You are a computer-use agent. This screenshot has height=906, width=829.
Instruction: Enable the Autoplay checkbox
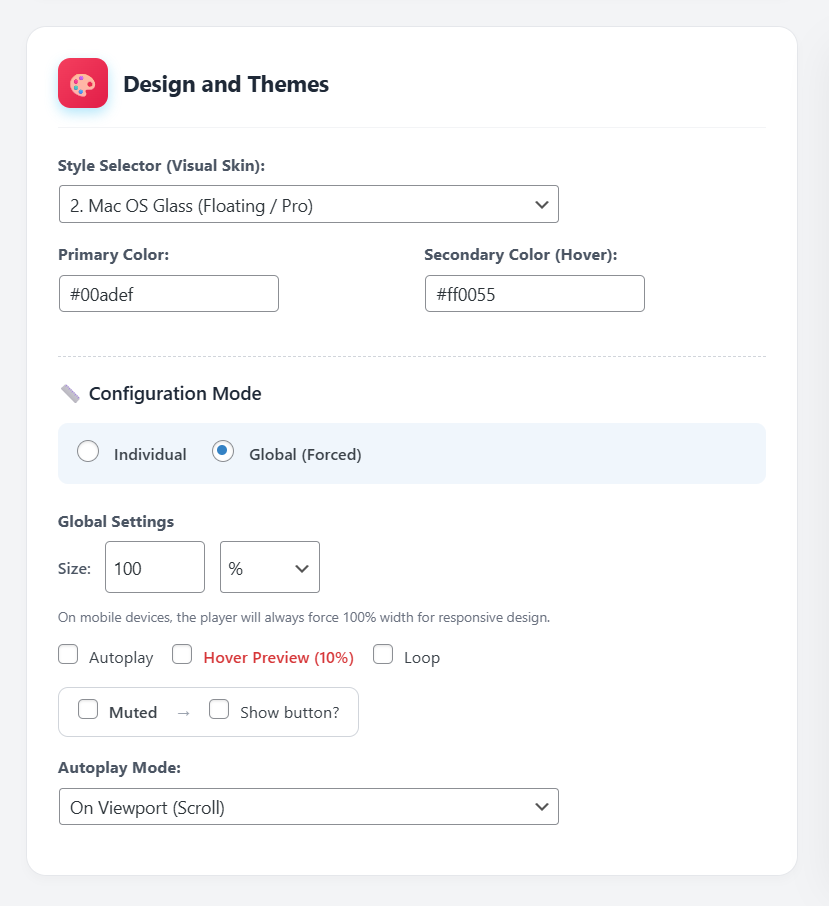tap(68, 655)
